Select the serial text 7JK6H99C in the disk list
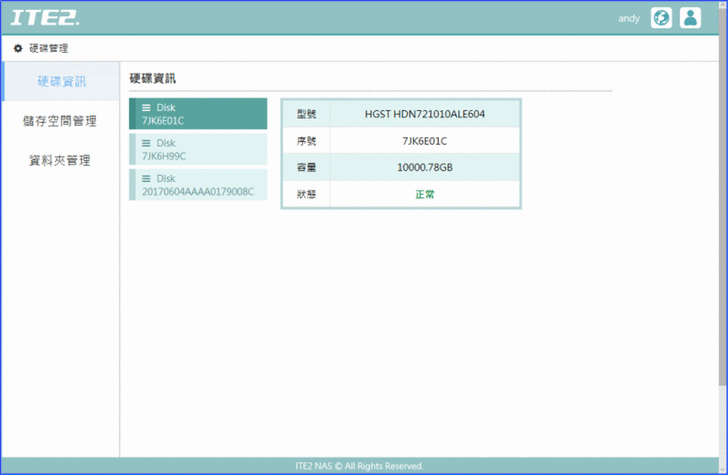Image resolution: width=728 pixels, height=475 pixels. tap(163, 156)
